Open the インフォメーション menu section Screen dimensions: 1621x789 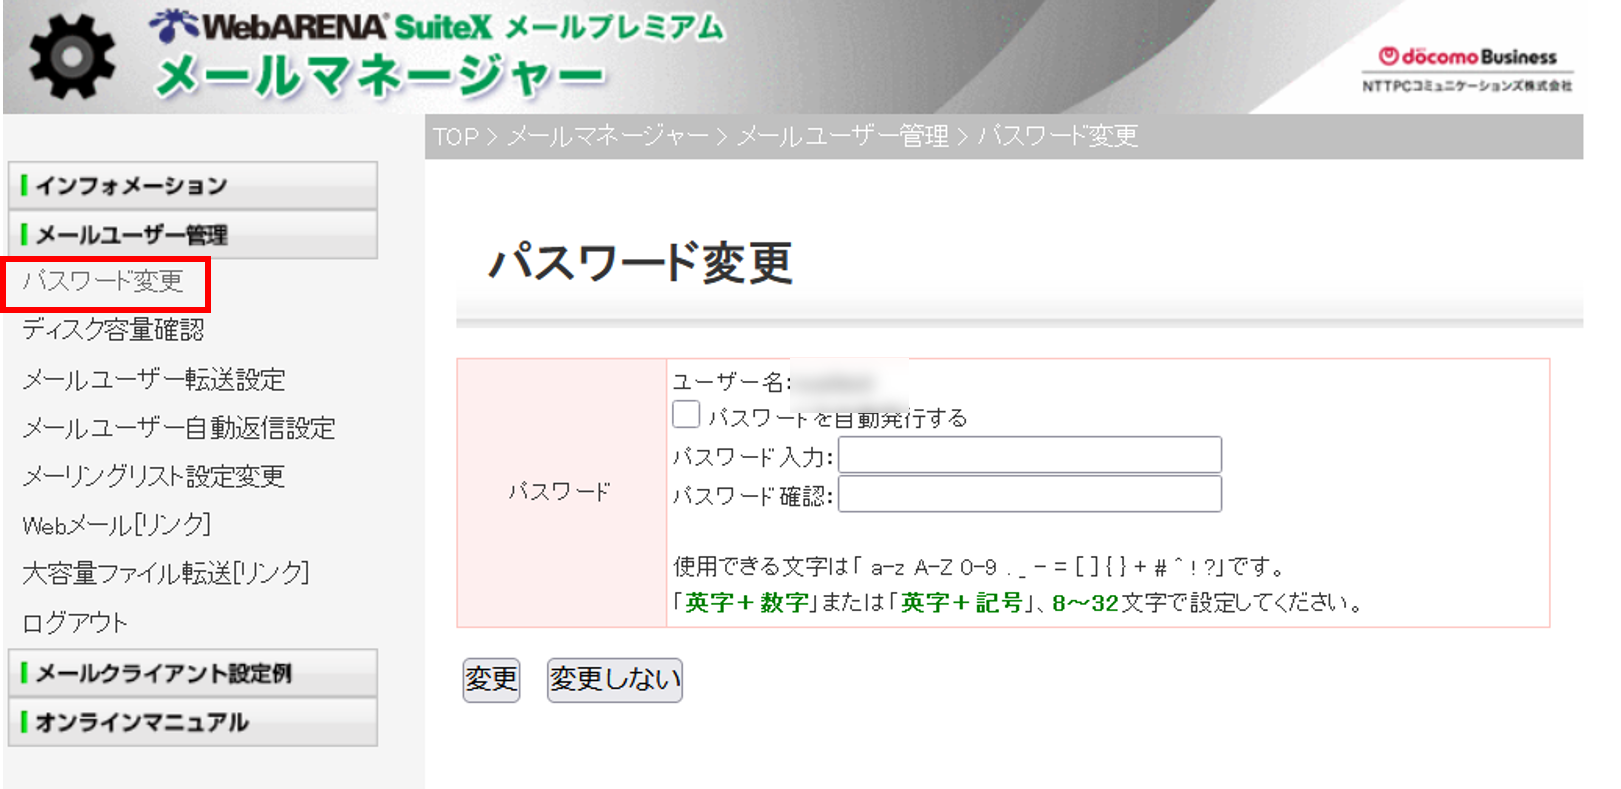[x=193, y=186]
